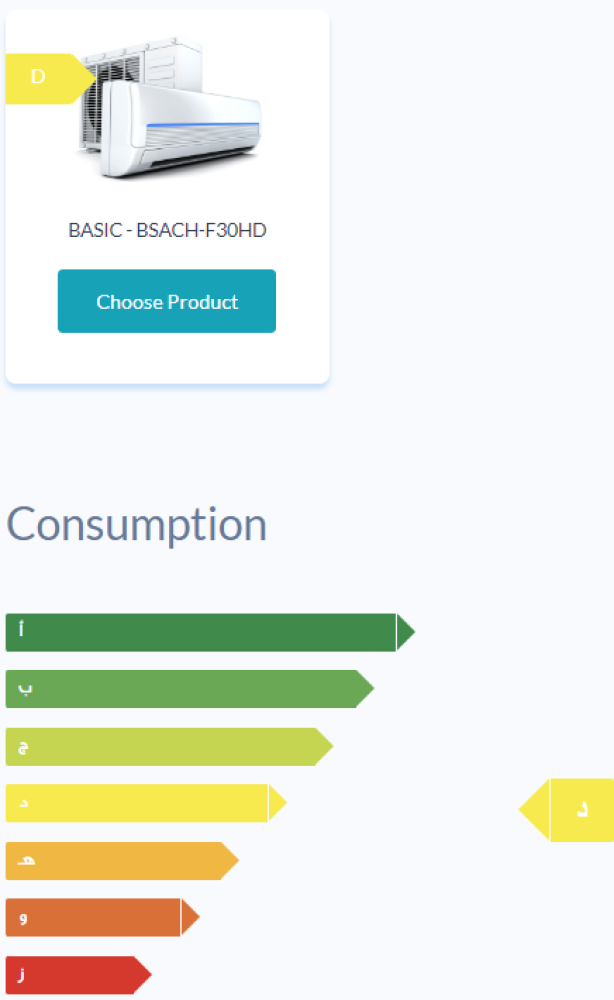Viewport: 614px width, 1000px height.
Task: Select the green ب efficiency bar
Action: point(180,689)
